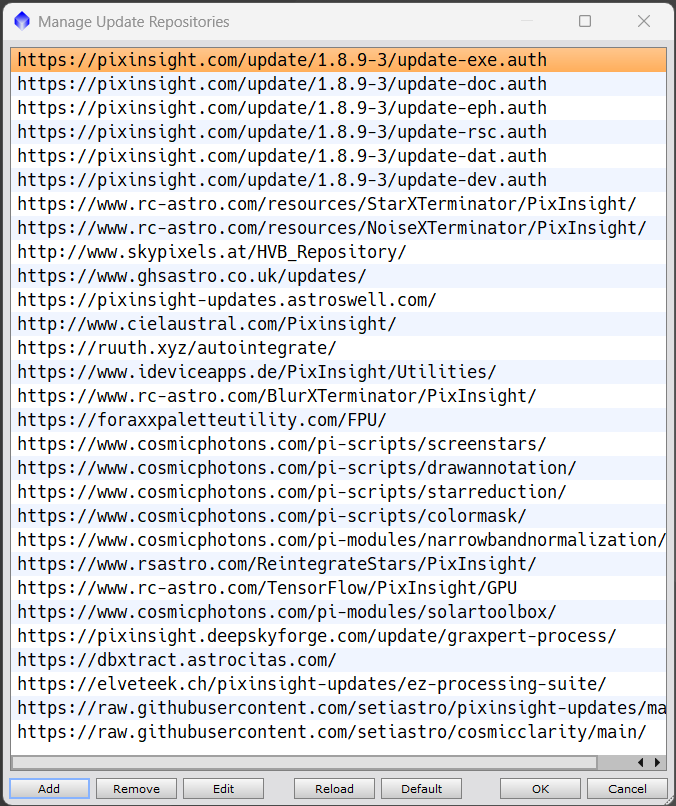Select the cielaustral.com Pixinsight URL
The width and height of the screenshot is (676, 806).
[x=338, y=324]
